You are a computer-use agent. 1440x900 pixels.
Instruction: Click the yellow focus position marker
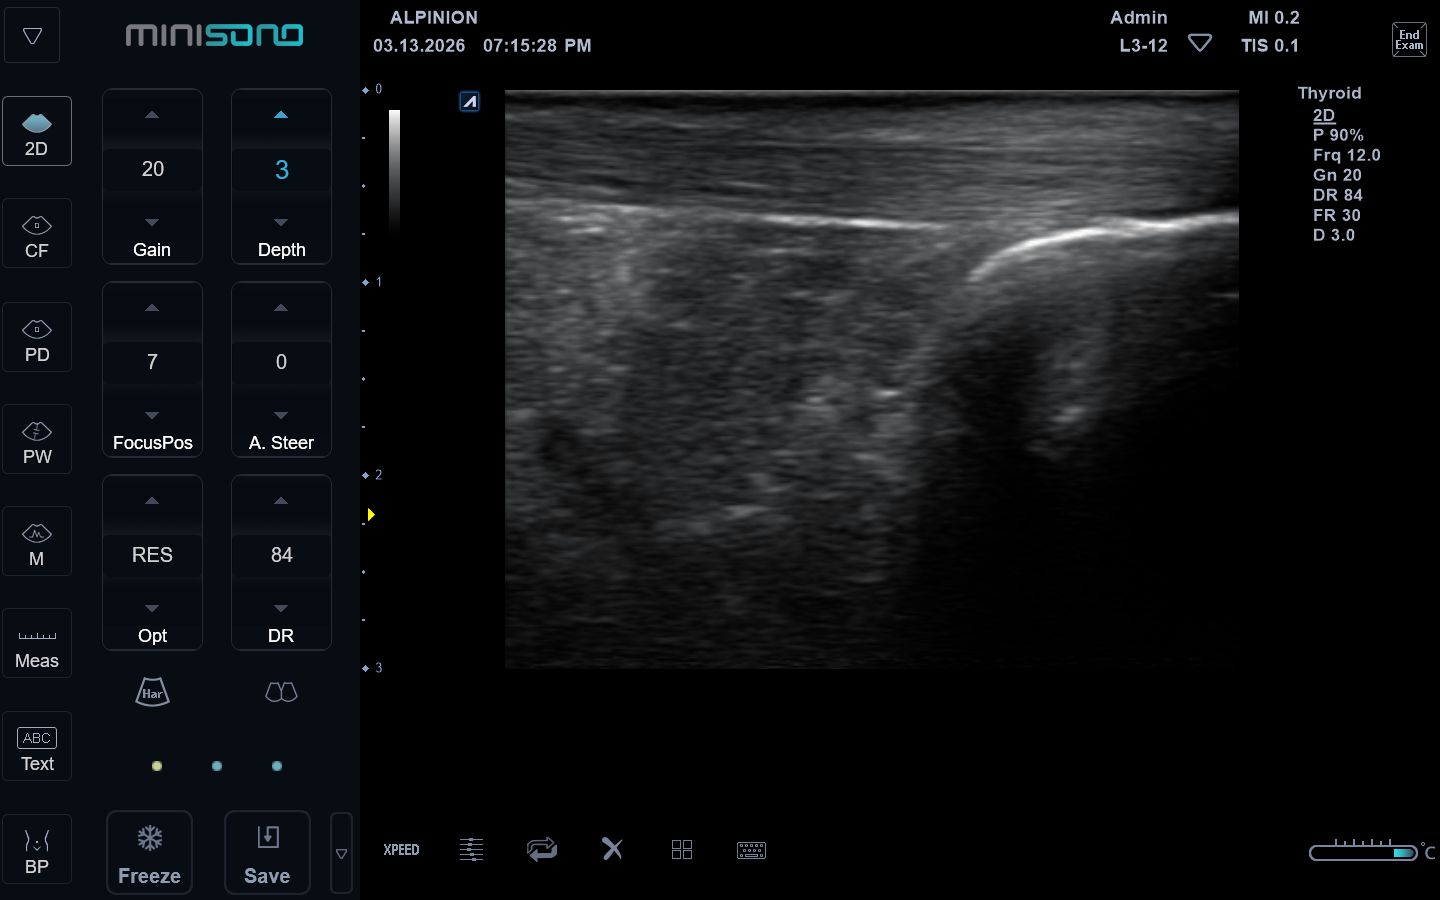[x=371, y=515]
